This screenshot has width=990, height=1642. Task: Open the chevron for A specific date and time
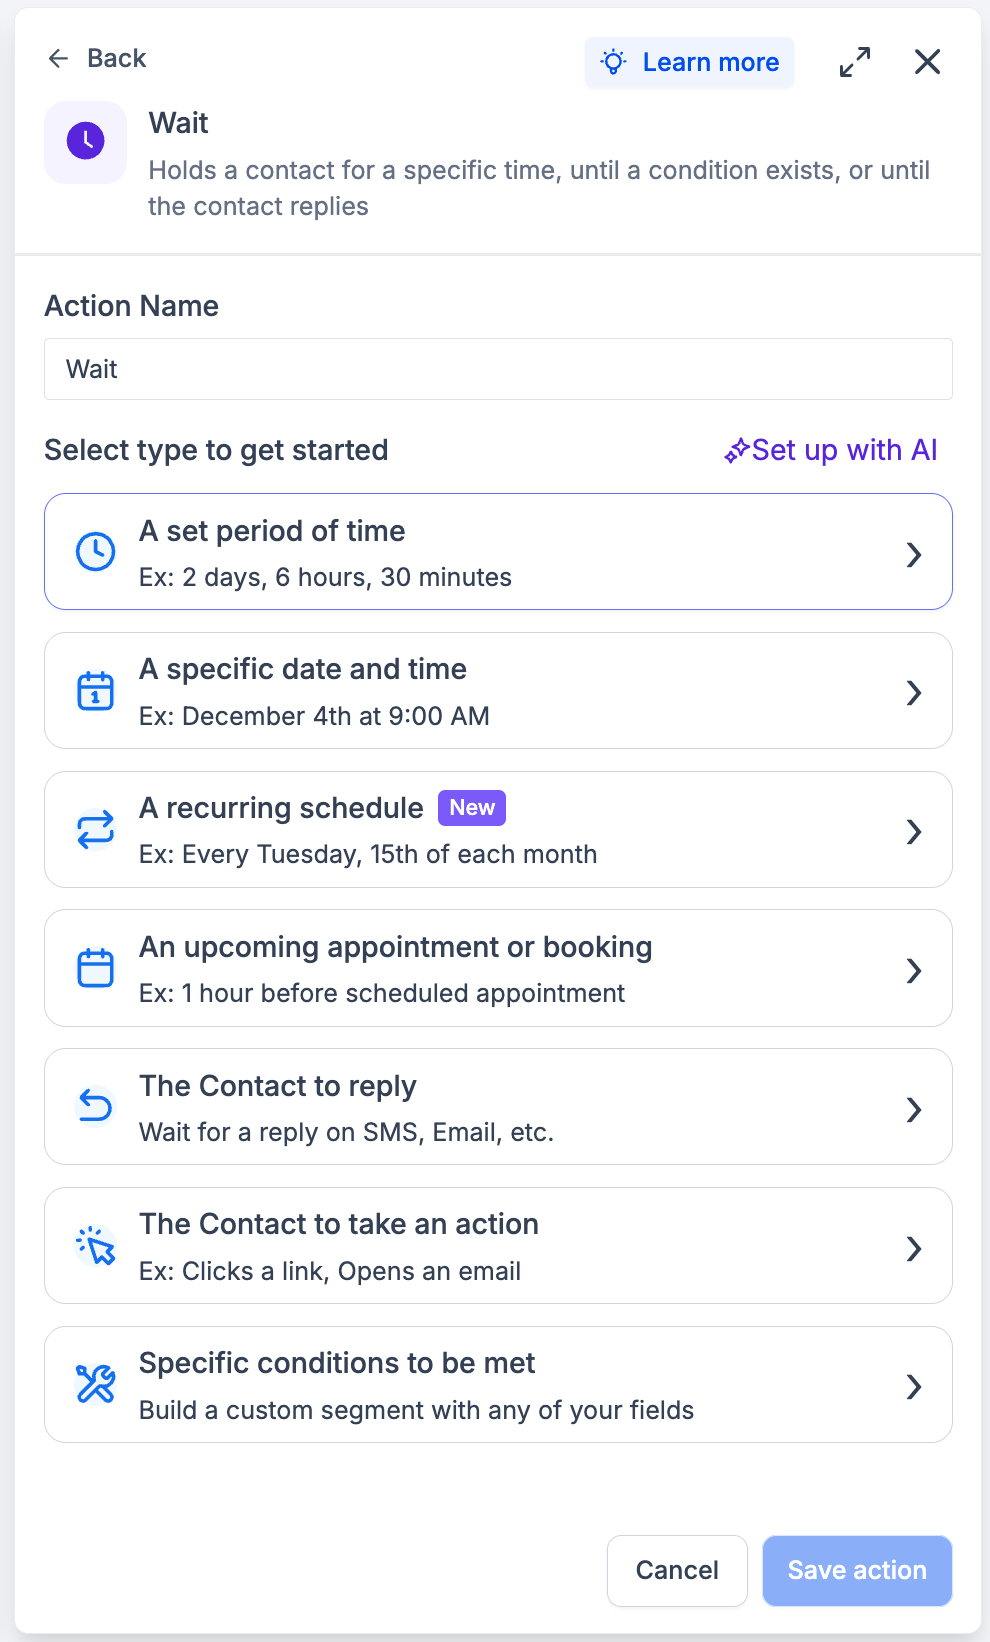913,693
